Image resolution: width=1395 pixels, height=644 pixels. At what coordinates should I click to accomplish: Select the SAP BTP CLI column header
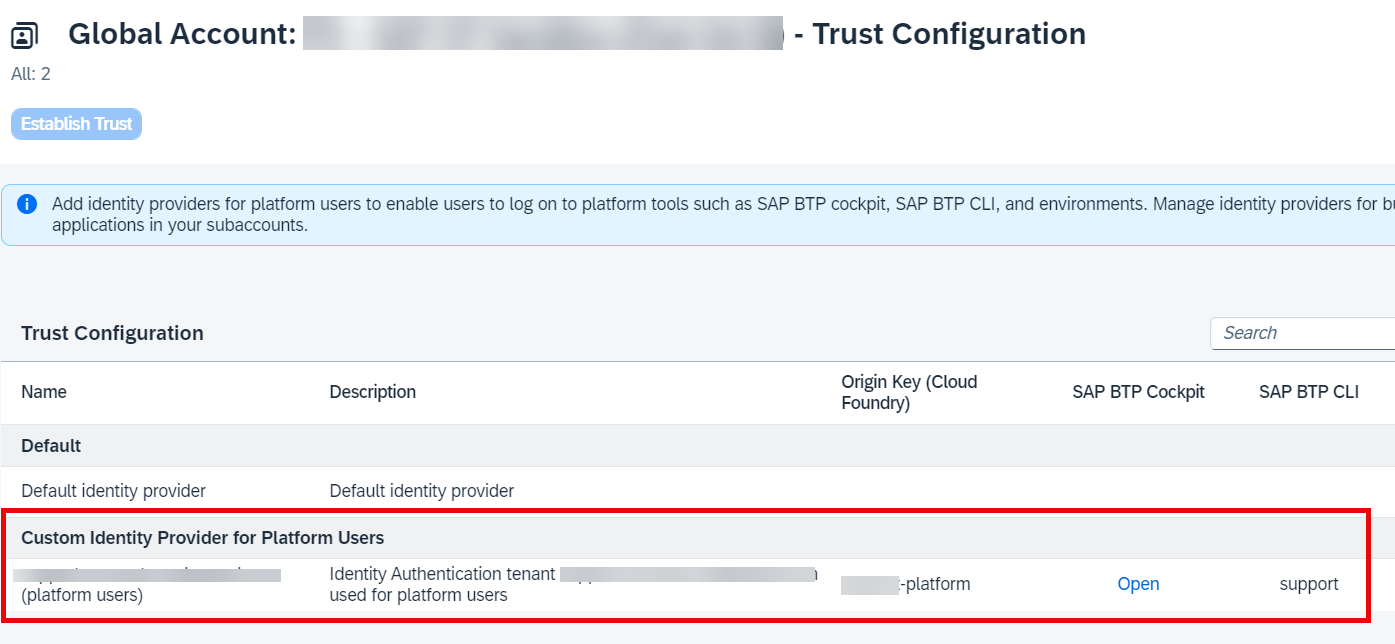point(1309,392)
